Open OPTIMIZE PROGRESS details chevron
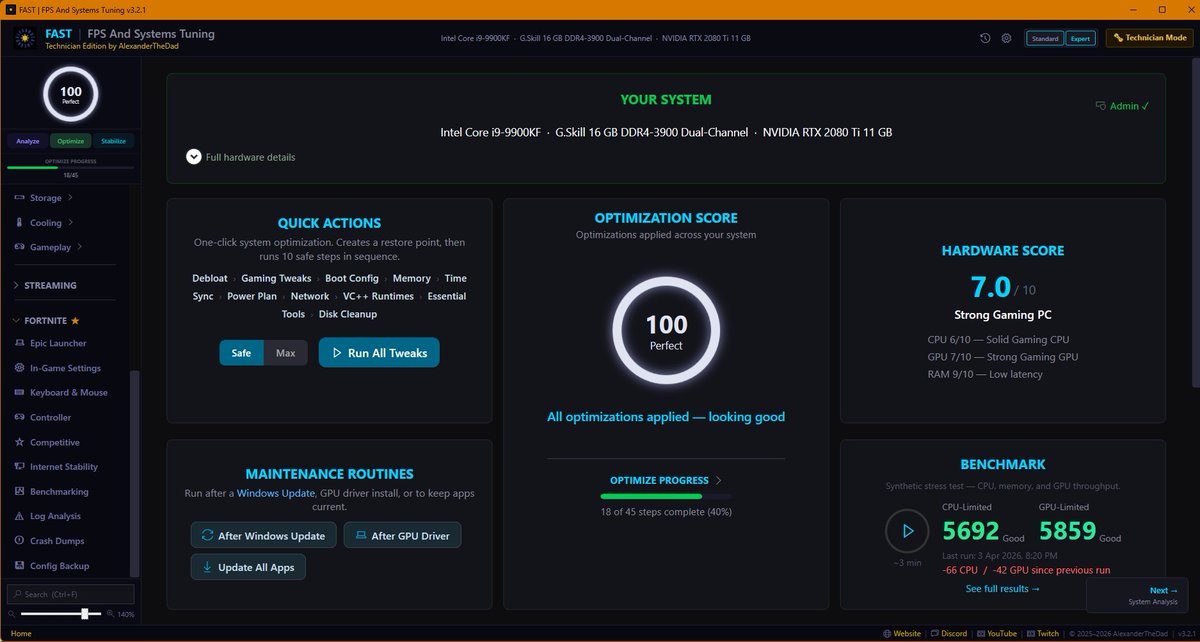The height and width of the screenshot is (642, 1200). coord(718,481)
